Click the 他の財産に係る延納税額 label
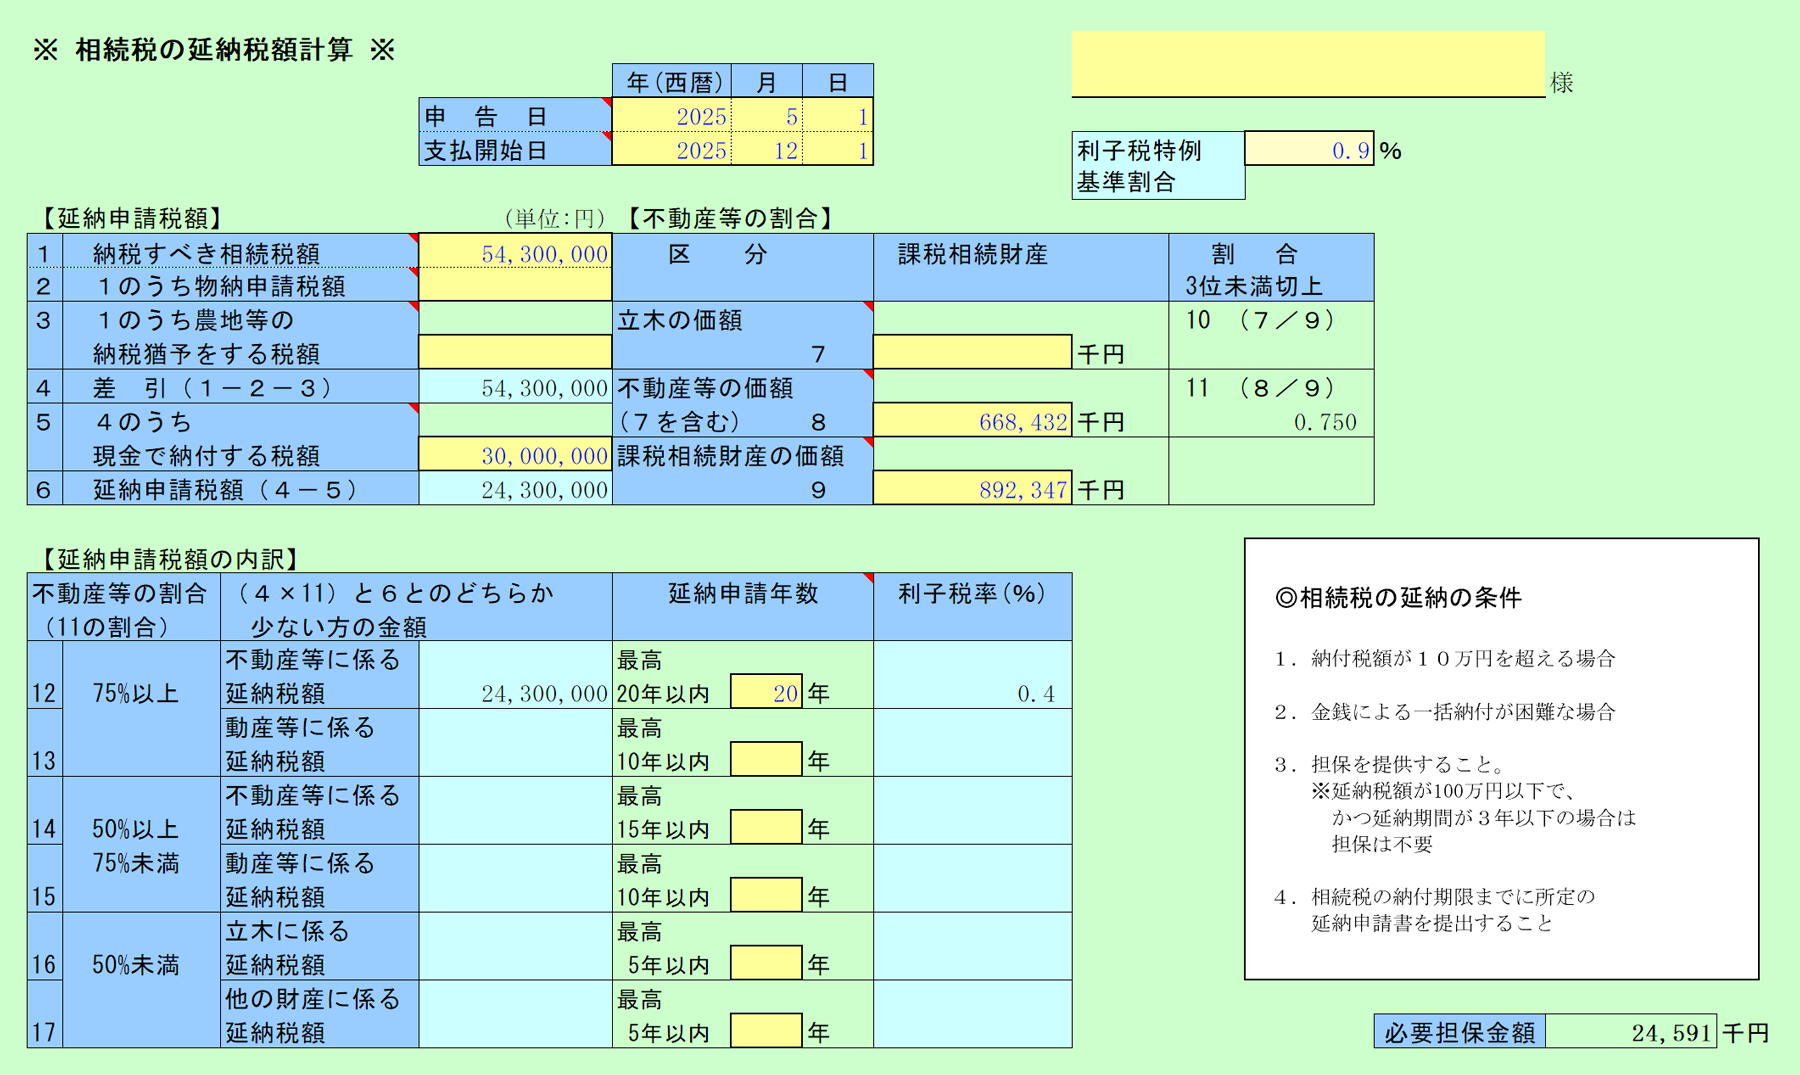1800x1075 pixels. pos(319,1014)
